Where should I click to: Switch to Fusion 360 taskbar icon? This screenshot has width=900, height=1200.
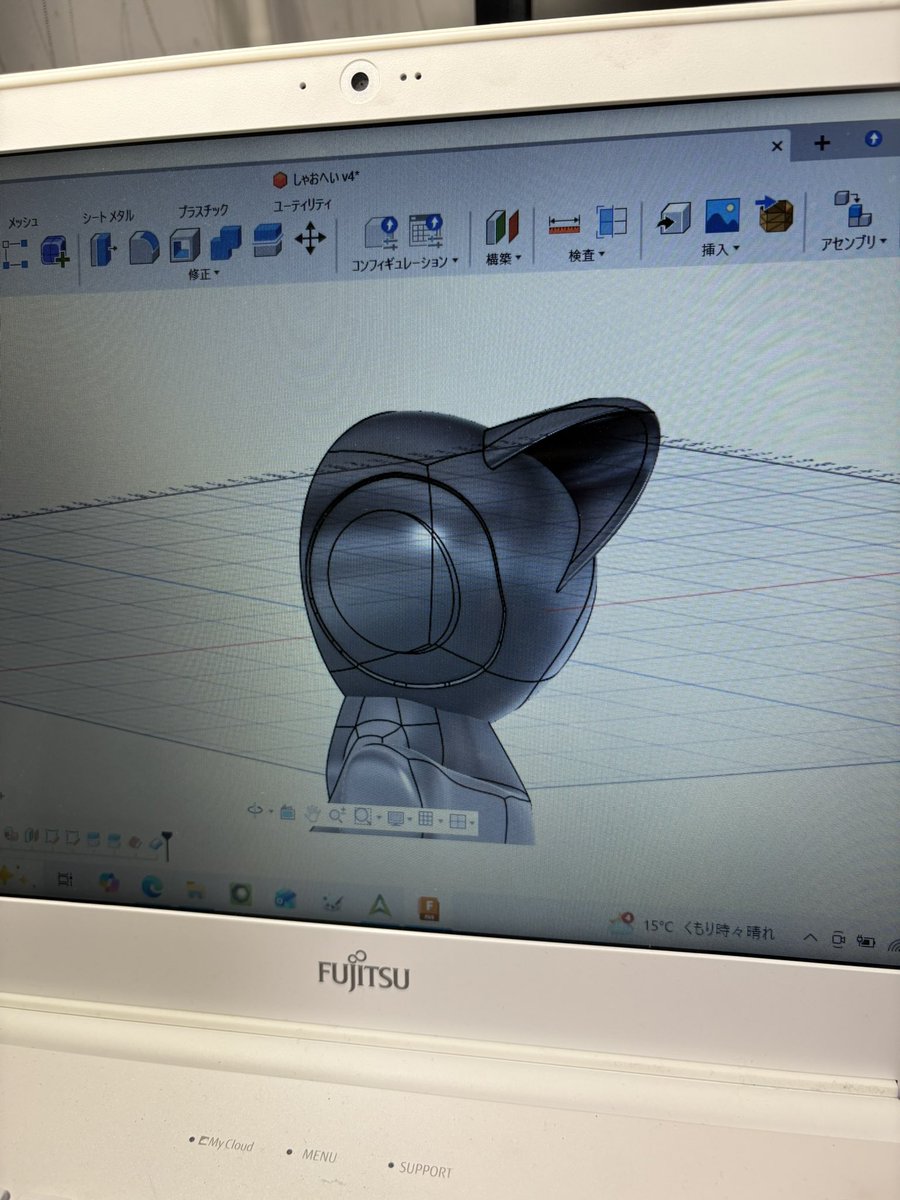[429, 909]
